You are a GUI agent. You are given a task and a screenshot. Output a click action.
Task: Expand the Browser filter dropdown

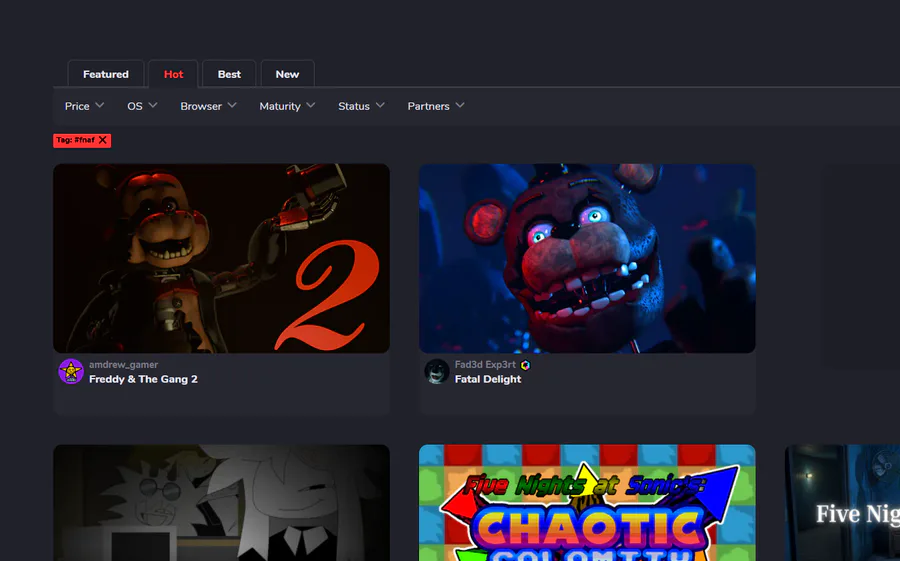click(x=208, y=106)
